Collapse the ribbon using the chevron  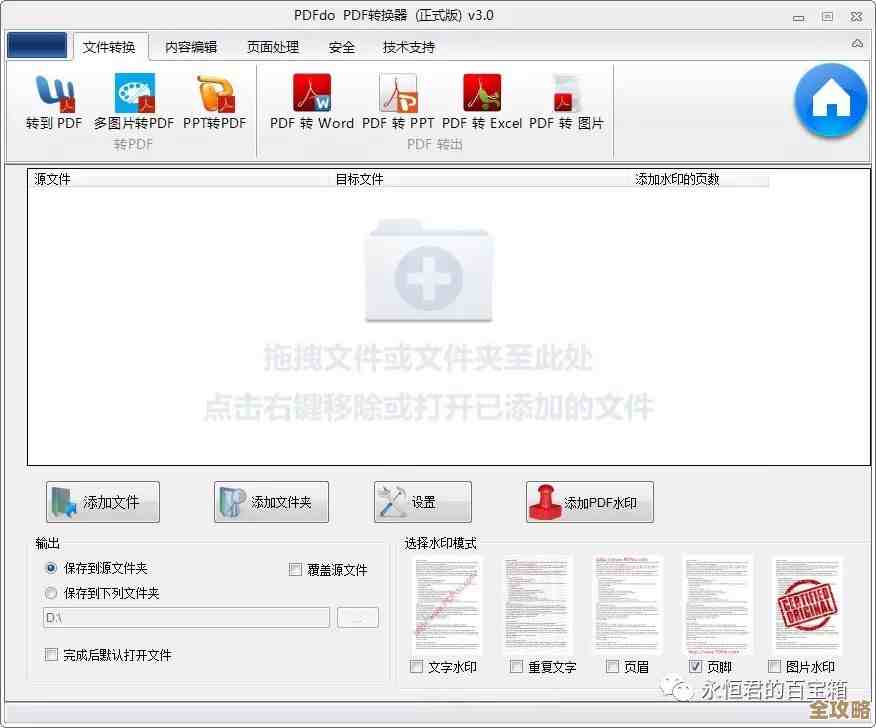(x=855, y=44)
